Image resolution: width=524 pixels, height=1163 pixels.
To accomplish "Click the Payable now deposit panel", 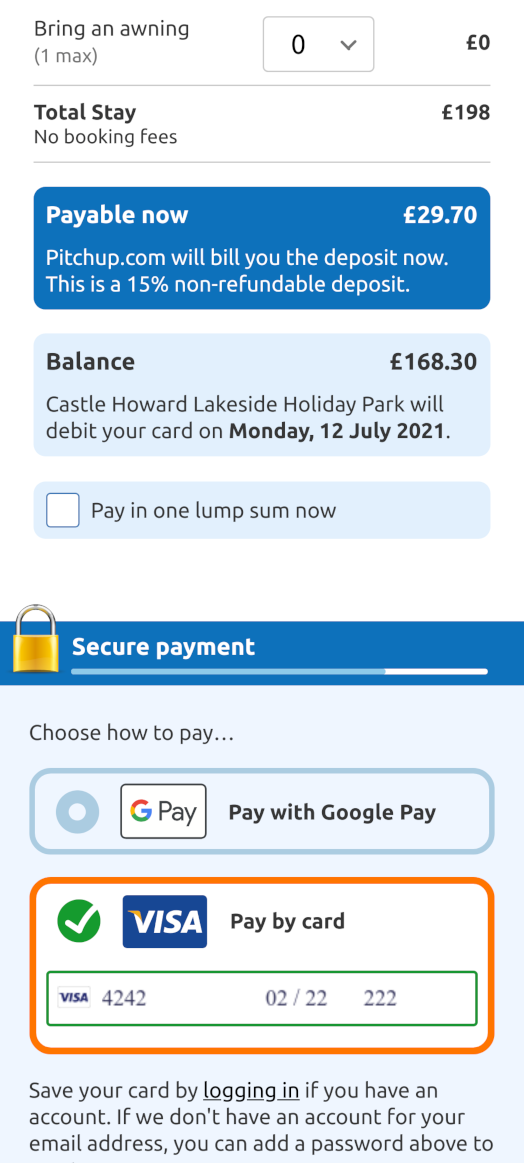I will pyautogui.click(x=262, y=248).
